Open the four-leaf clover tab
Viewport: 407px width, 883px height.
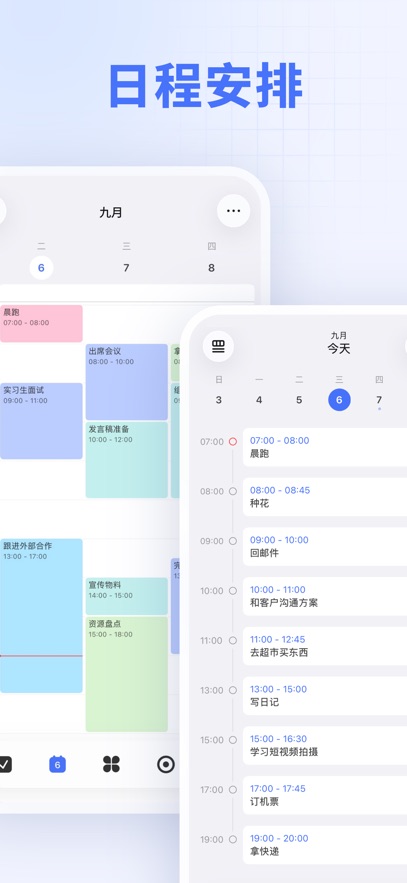coord(111,764)
